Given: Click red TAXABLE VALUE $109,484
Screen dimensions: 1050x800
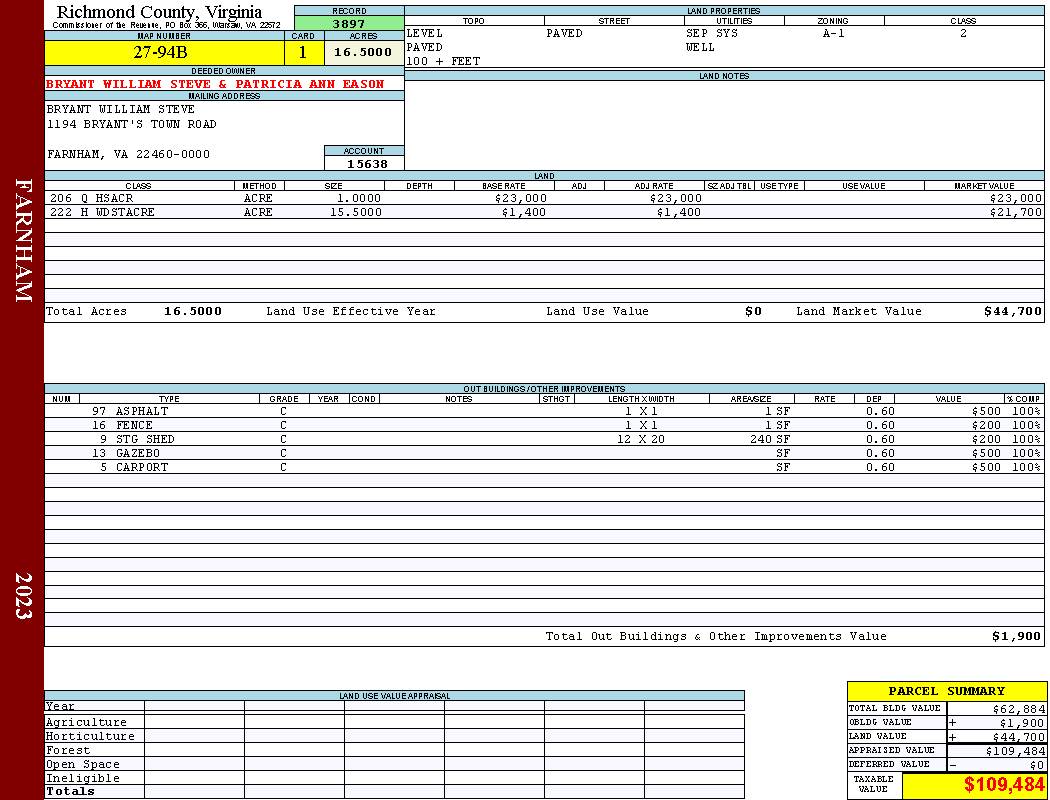Looking at the screenshot, I should click(x=1004, y=785).
